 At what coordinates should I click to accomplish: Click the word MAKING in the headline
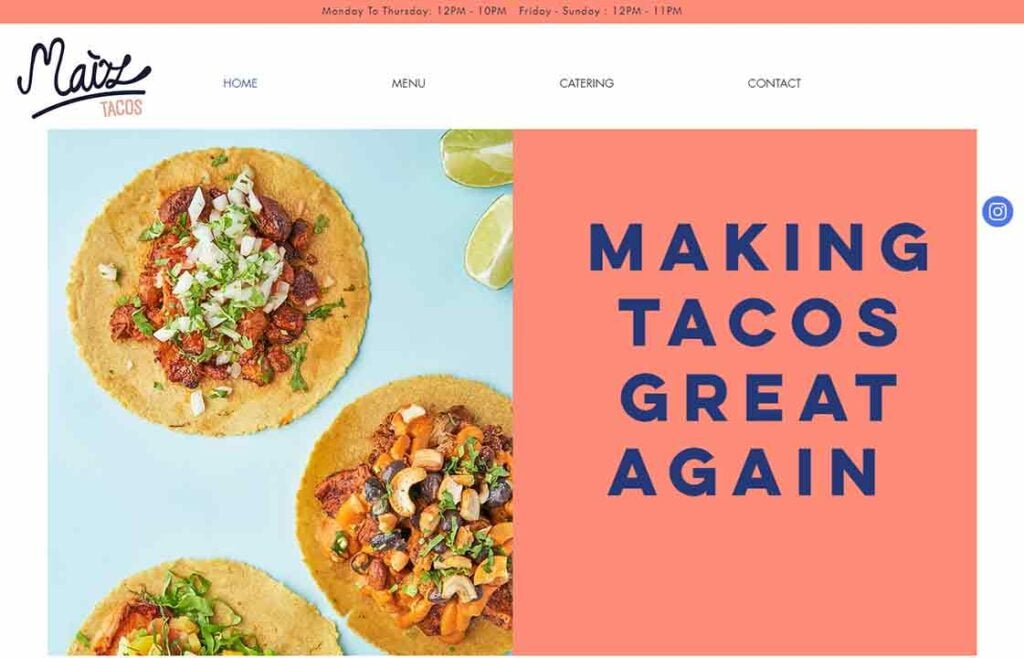760,247
